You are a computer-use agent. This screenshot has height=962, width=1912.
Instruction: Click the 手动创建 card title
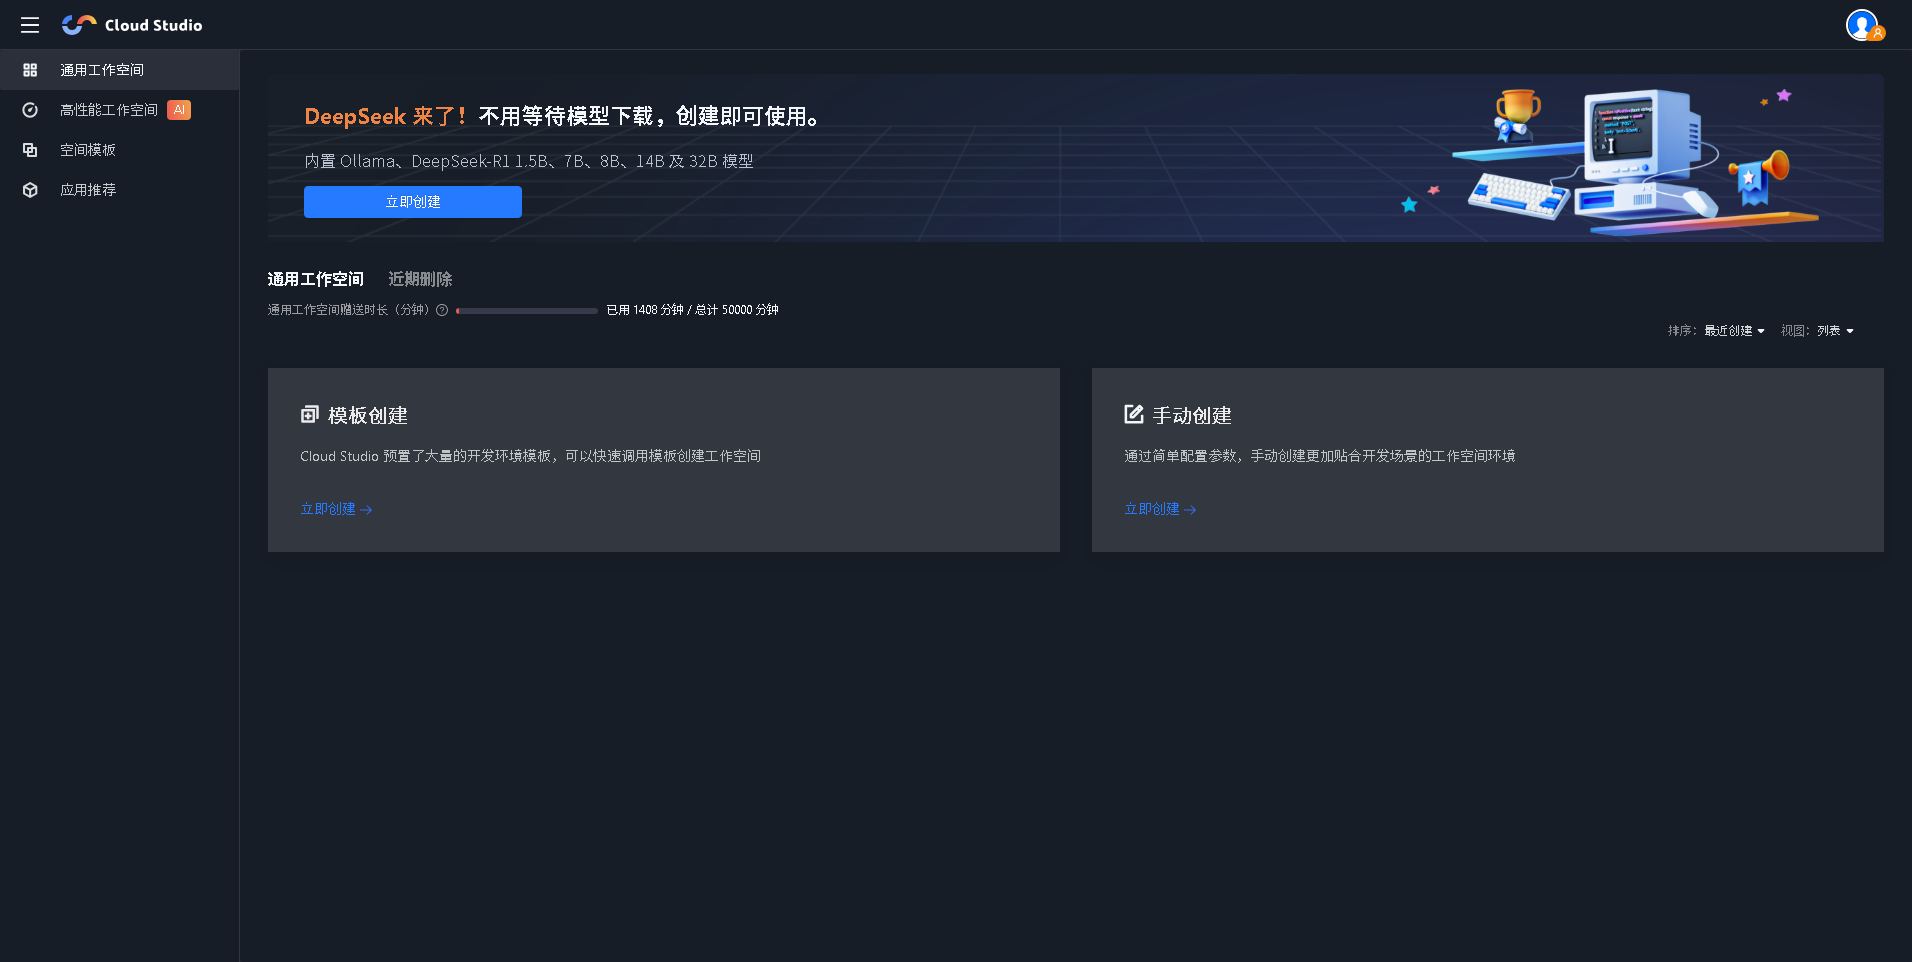point(1192,415)
